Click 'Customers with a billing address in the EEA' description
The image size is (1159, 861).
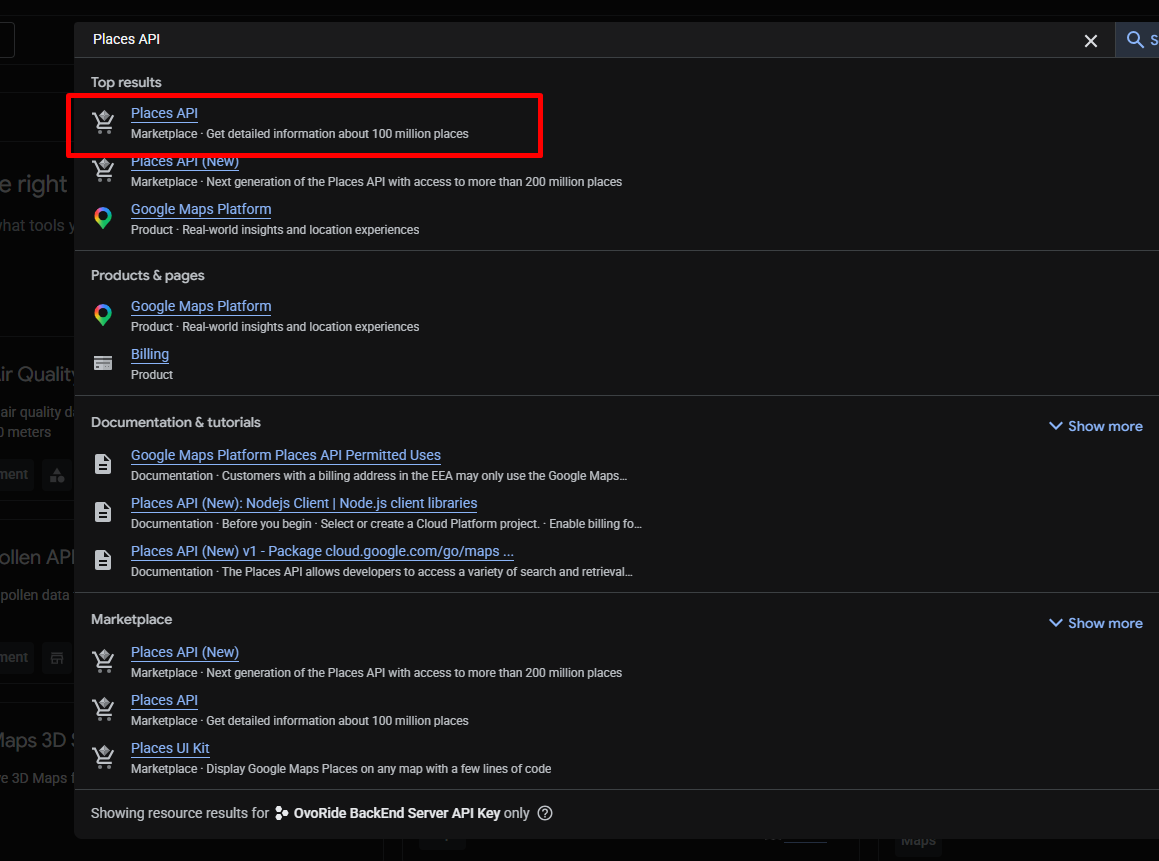pos(424,476)
